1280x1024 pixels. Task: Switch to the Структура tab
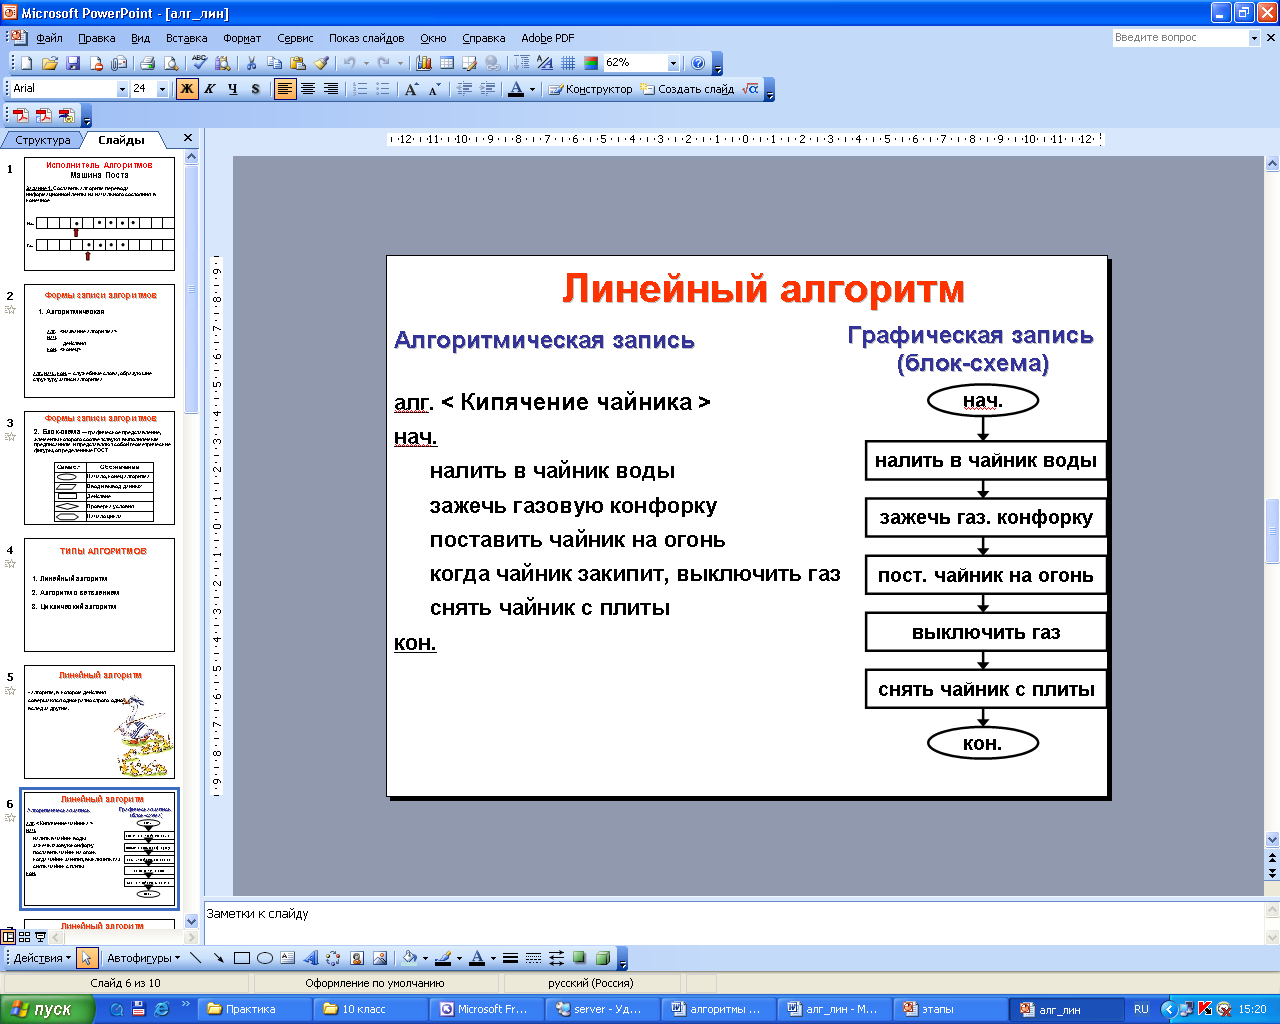[43, 140]
